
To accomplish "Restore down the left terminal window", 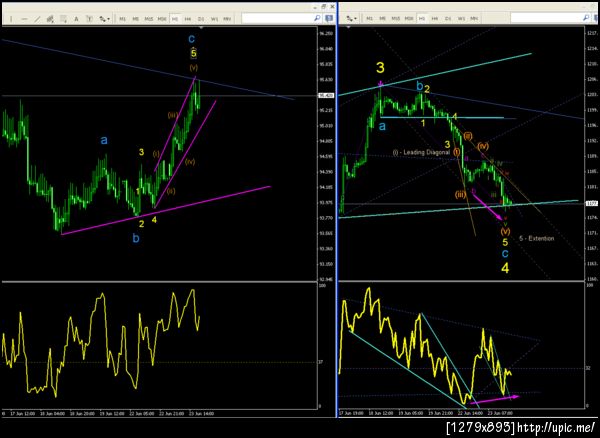I will point(324,6).
